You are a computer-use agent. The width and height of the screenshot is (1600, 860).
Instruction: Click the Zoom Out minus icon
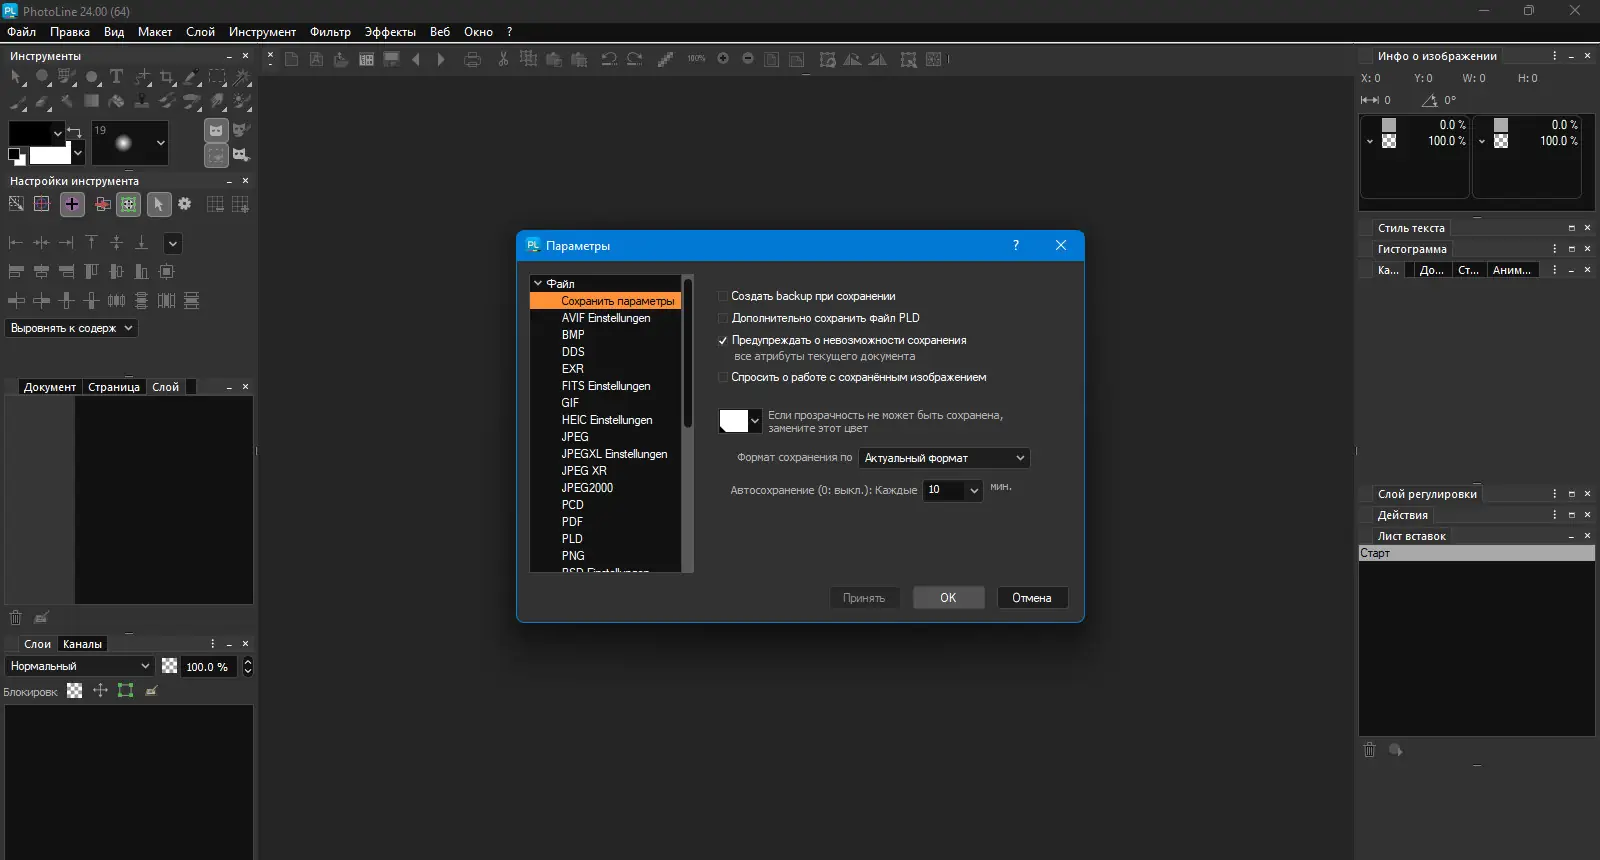point(748,59)
